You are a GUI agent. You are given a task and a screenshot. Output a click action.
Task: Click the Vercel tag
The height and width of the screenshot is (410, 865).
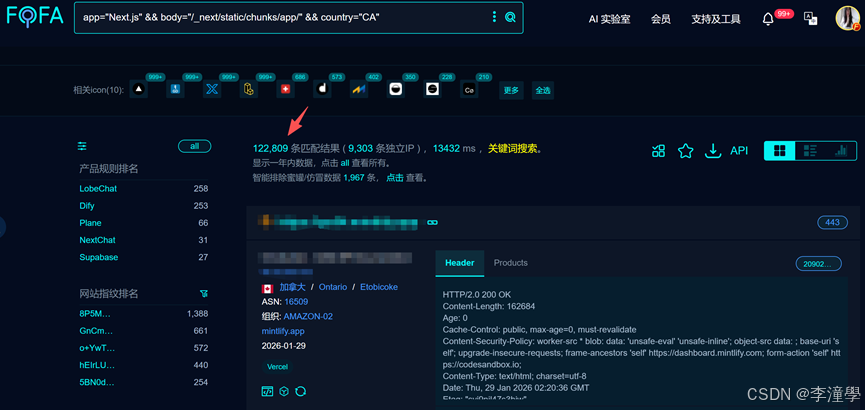pos(277,366)
